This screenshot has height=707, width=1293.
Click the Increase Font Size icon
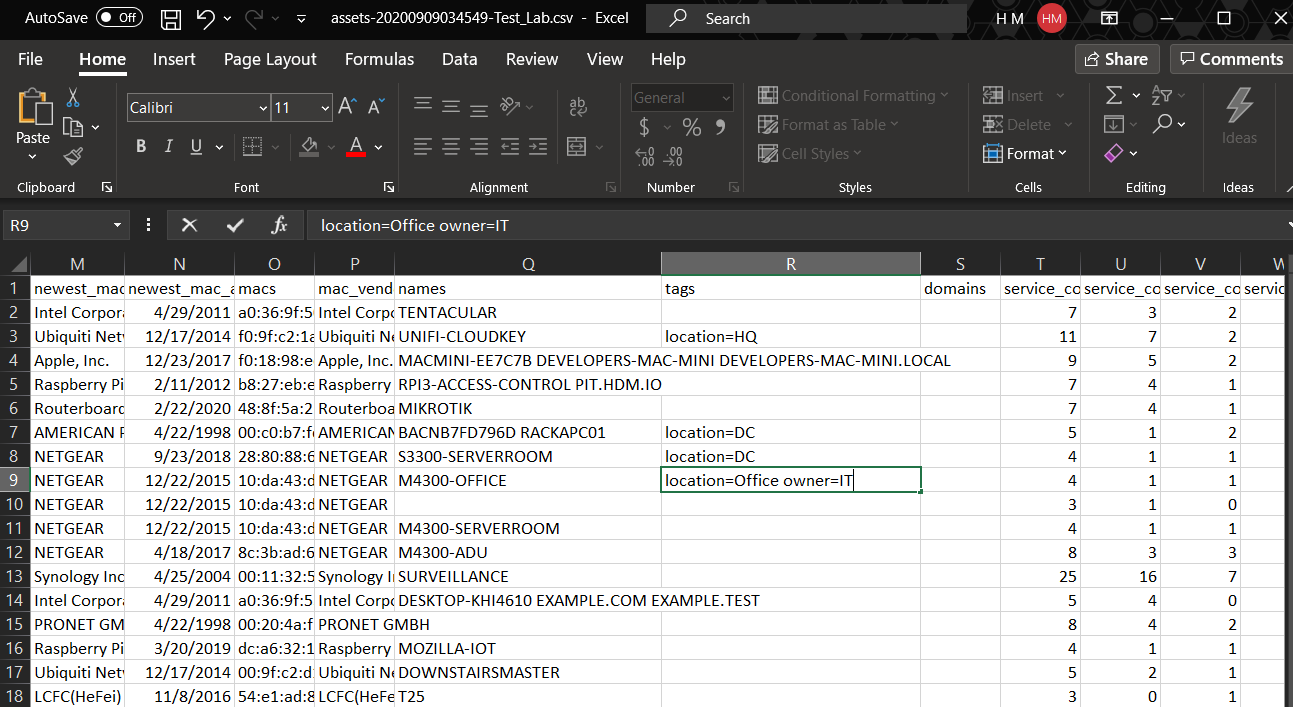coord(345,102)
